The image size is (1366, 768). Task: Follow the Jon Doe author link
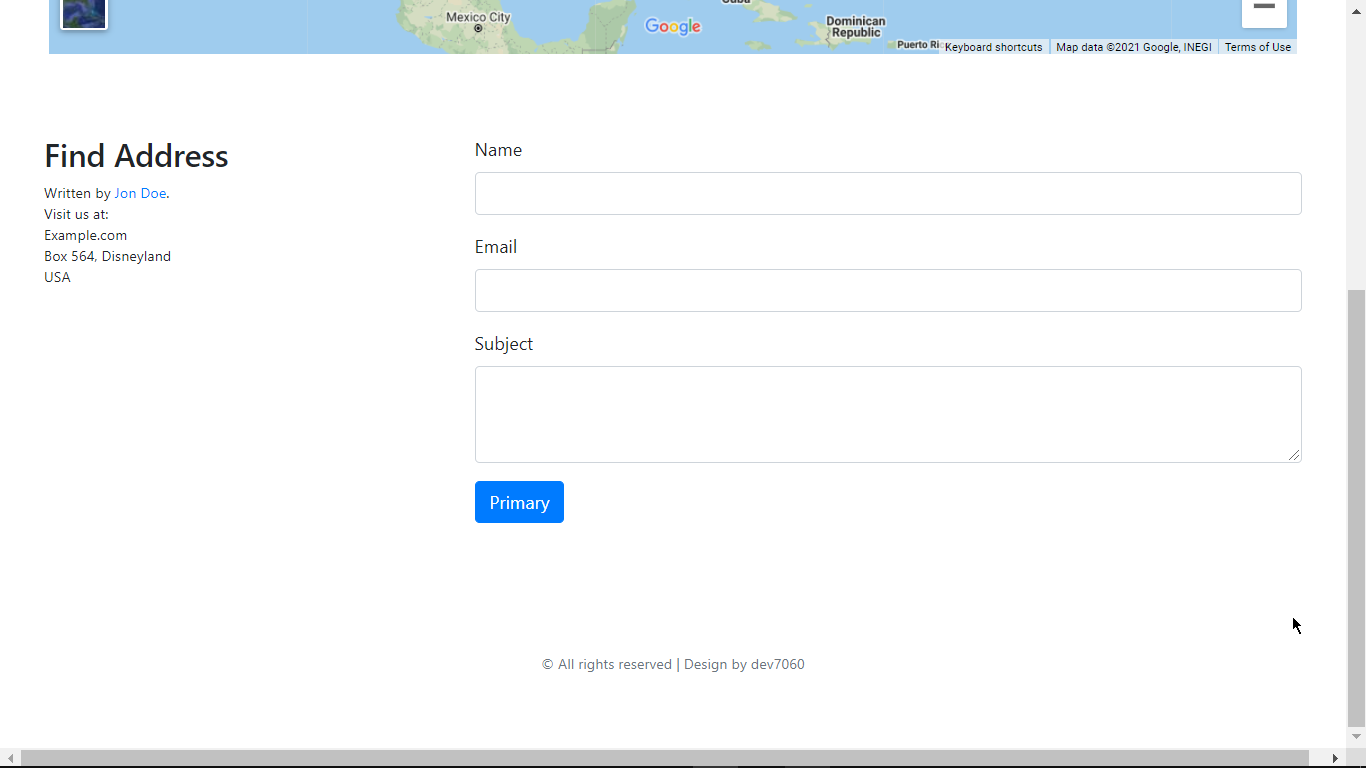click(140, 193)
